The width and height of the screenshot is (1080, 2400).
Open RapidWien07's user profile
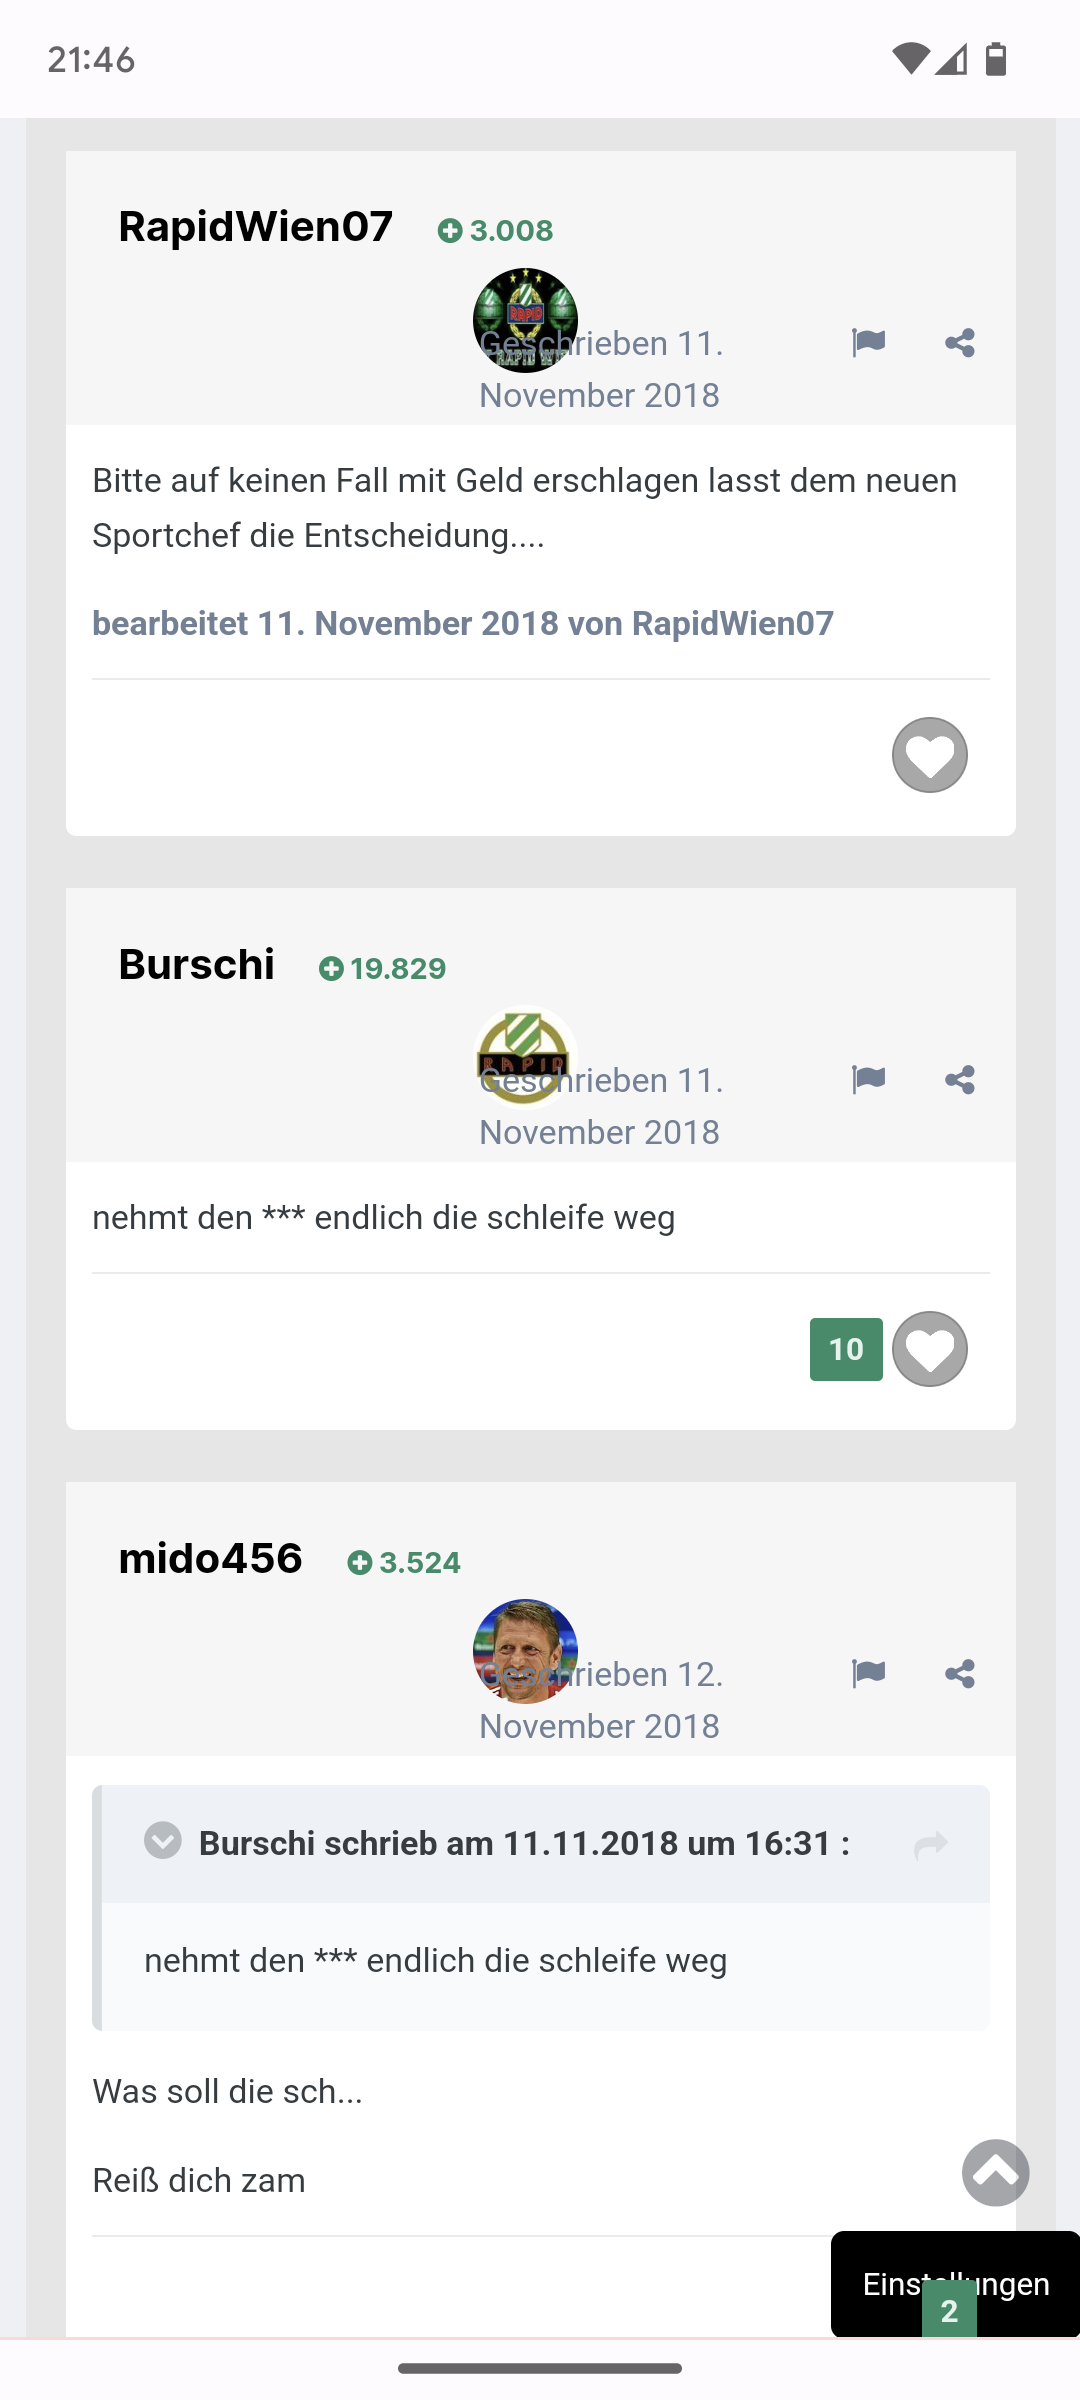click(x=256, y=227)
